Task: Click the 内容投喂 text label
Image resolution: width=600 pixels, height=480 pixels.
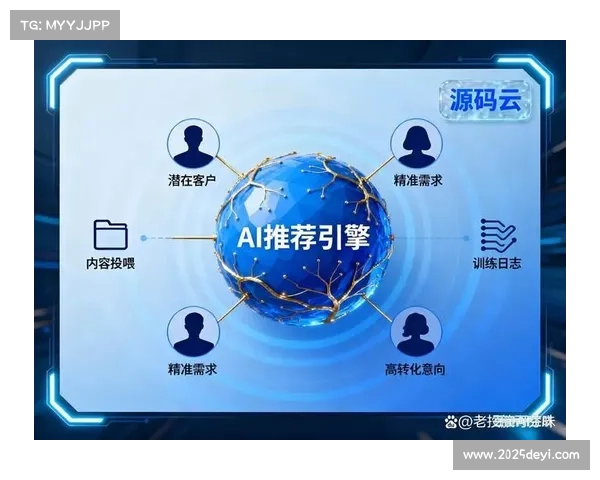Action: click(x=110, y=264)
